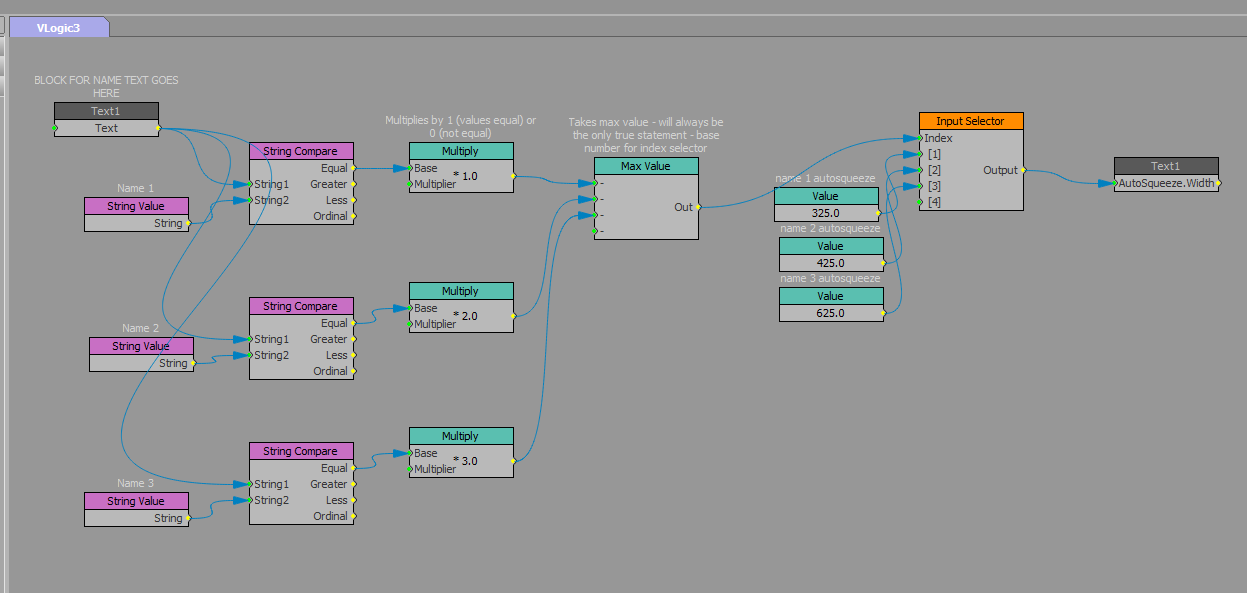This screenshot has width=1247, height=593.
Task: Click the * 1.0 multiplier value
Action: coord(466,176)
